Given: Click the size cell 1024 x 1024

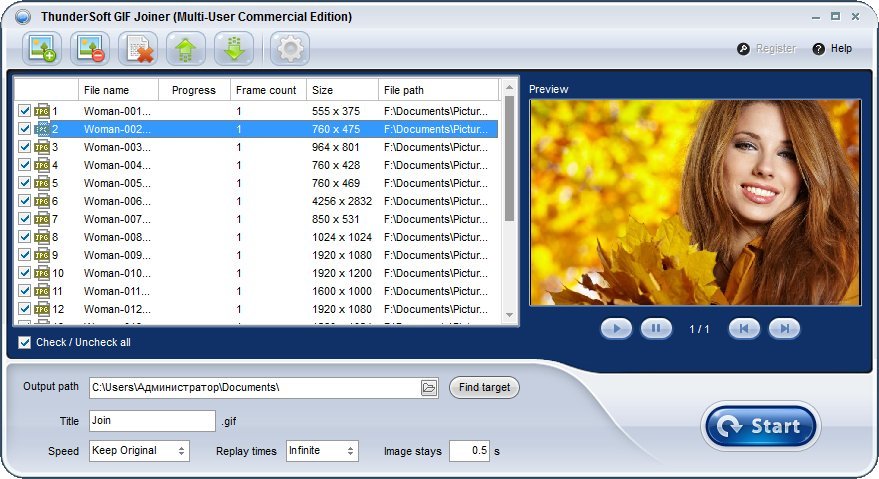Looking at the screenshot, I should (342, 237).
